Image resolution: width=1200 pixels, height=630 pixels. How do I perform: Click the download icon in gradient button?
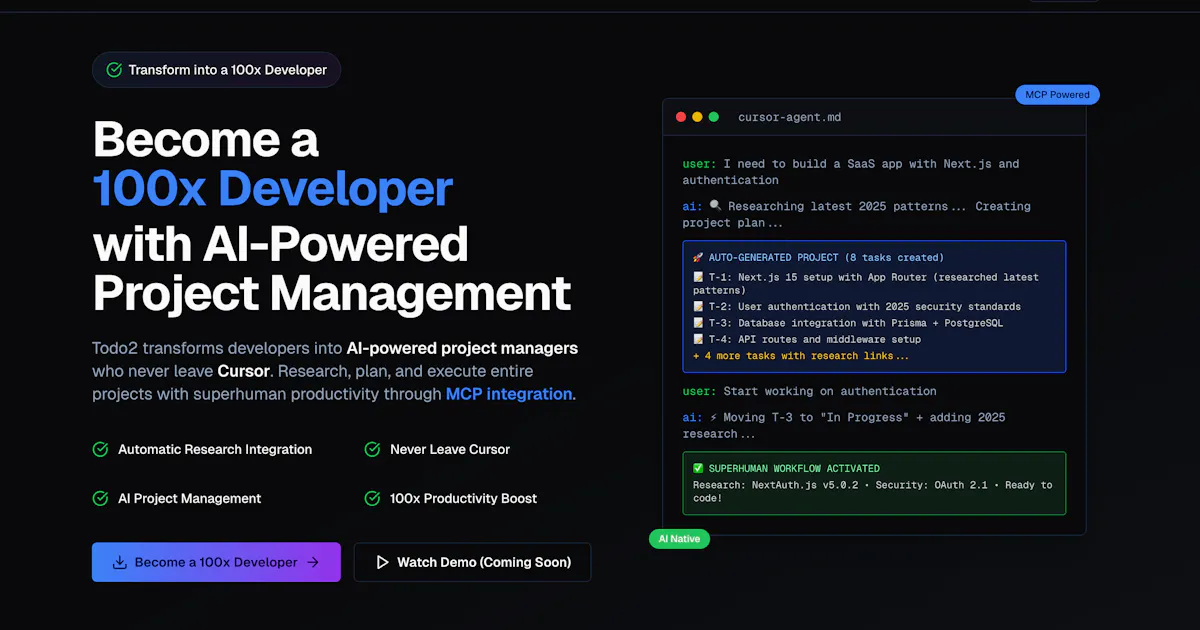120,562
